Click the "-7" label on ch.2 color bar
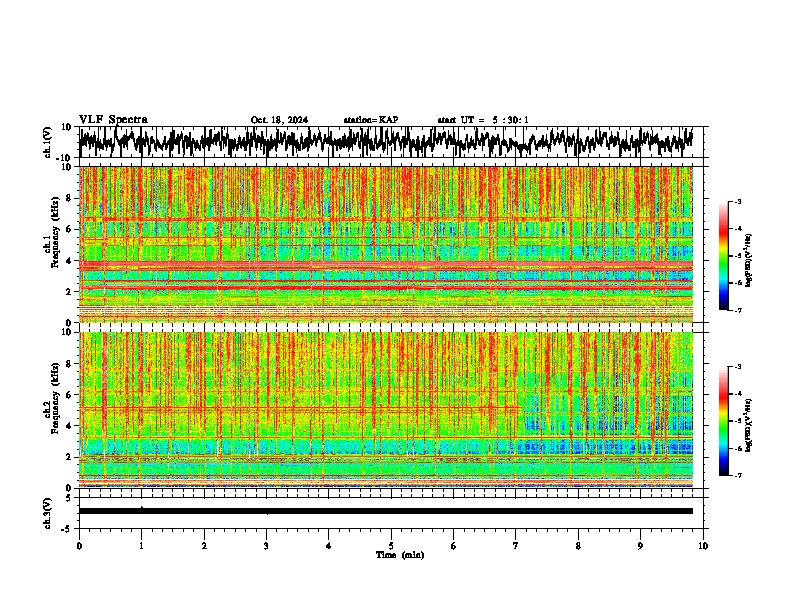792x612 pixels. [737, 476]
